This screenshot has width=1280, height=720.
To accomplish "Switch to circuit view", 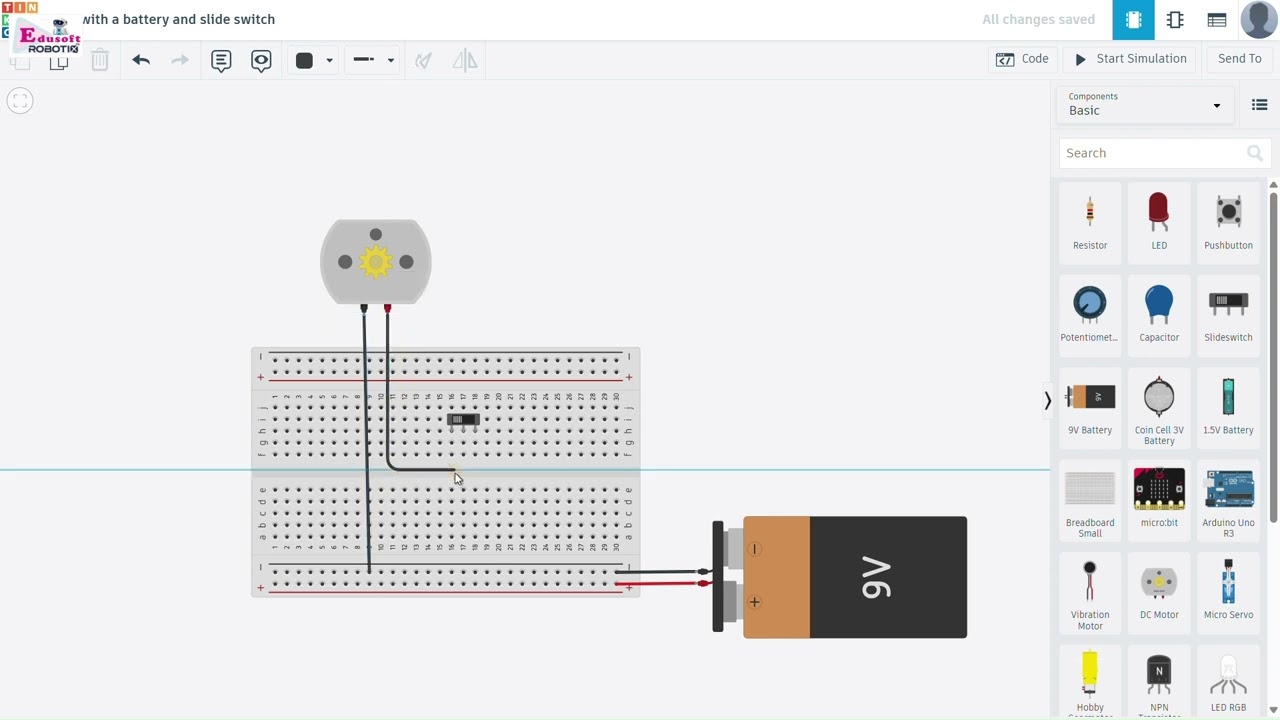I will pyautogui.click(x=1134, y=20).
